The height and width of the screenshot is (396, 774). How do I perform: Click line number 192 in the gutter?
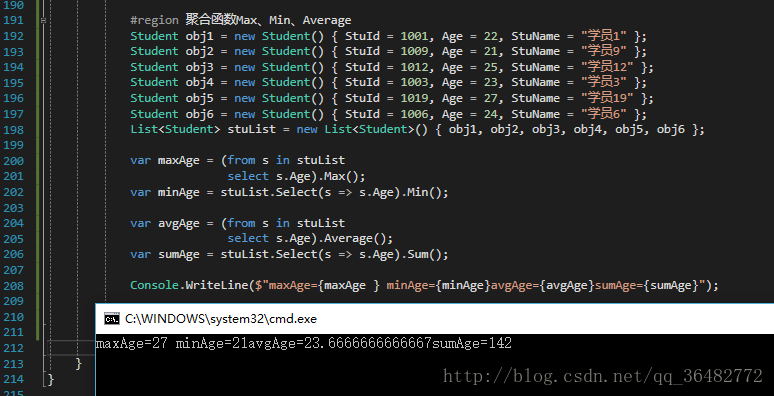(13, 36)
